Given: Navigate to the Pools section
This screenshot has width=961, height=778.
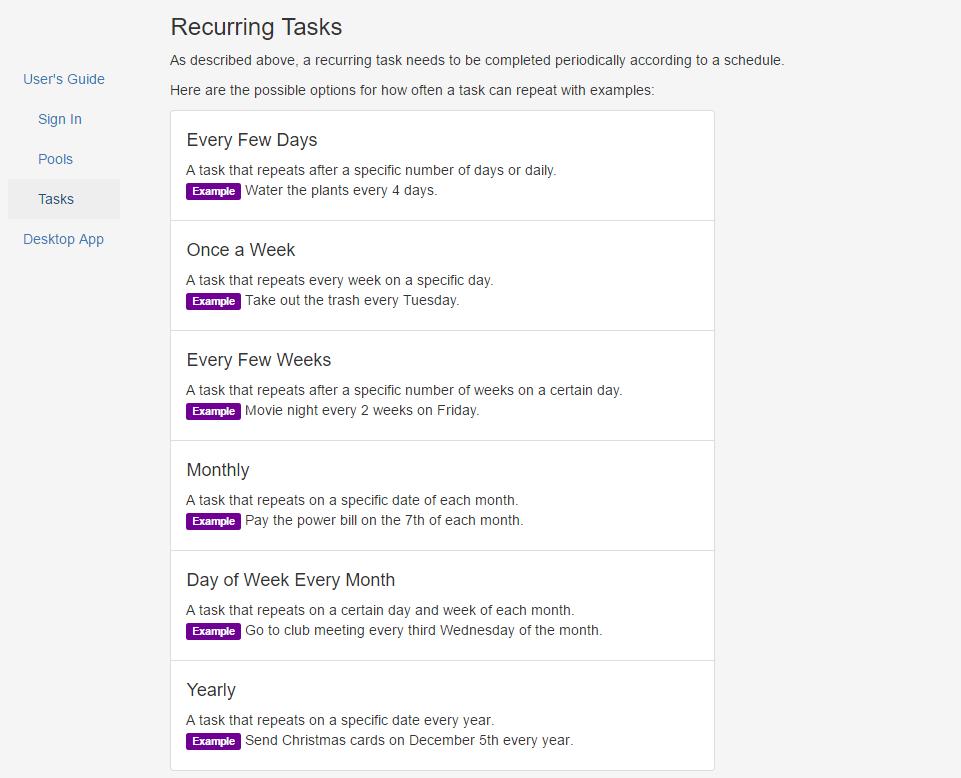Looking at the screenshot, I should coord(55,159).
